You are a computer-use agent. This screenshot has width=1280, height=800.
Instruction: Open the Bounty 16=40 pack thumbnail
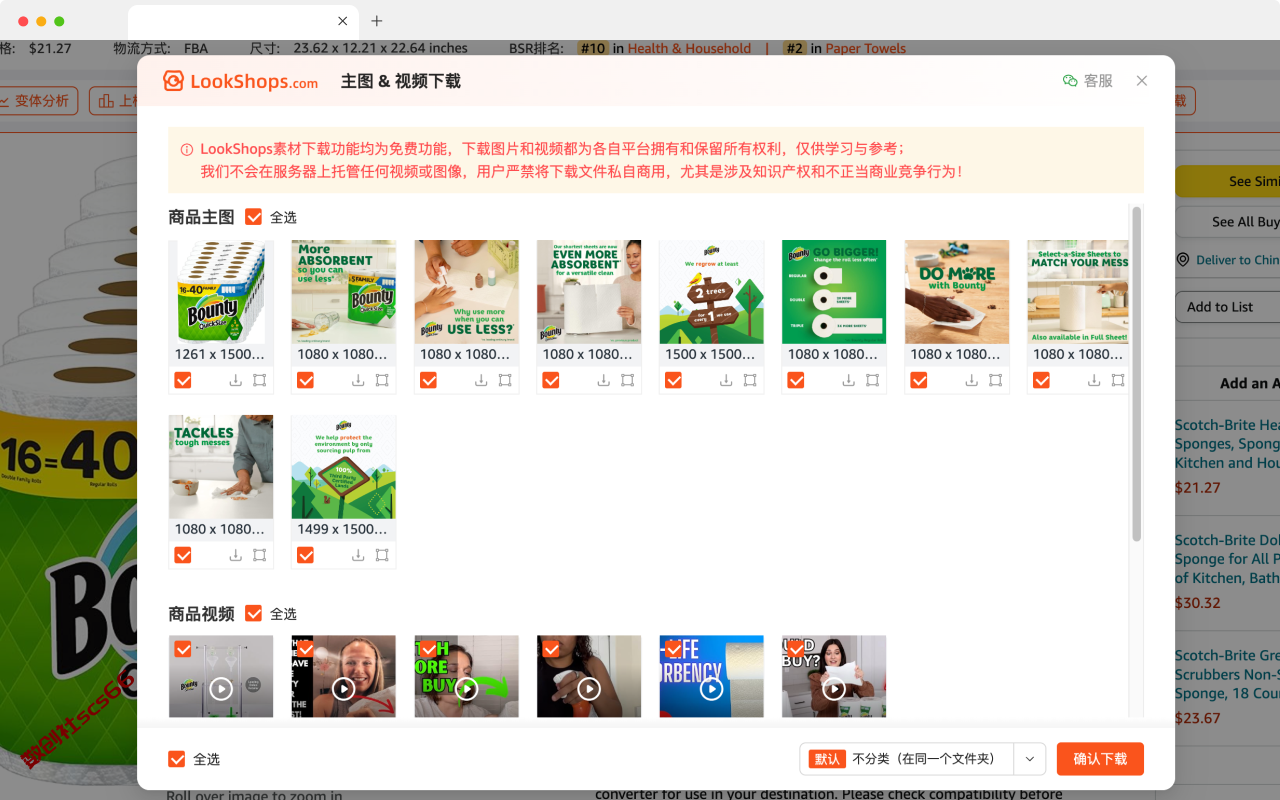click(221, 292)
